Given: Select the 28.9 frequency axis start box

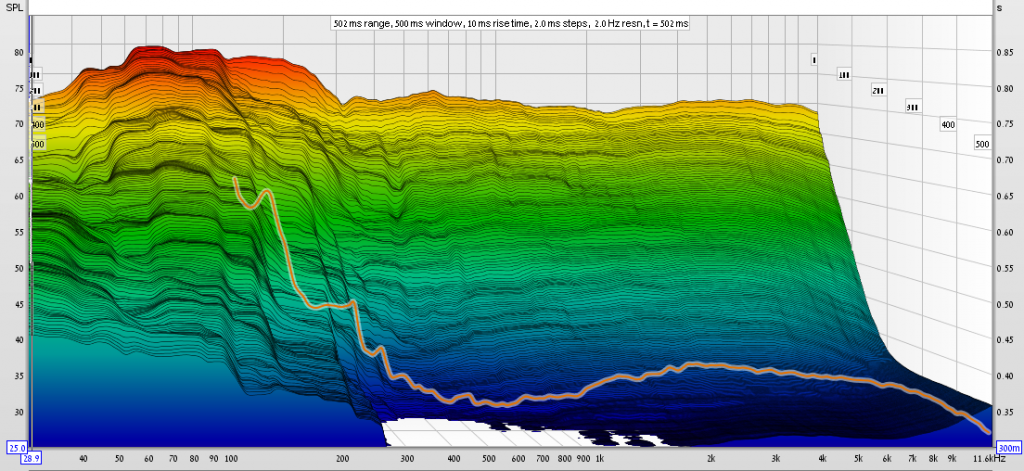Looking at the screenshot, I should click(30, 458).
